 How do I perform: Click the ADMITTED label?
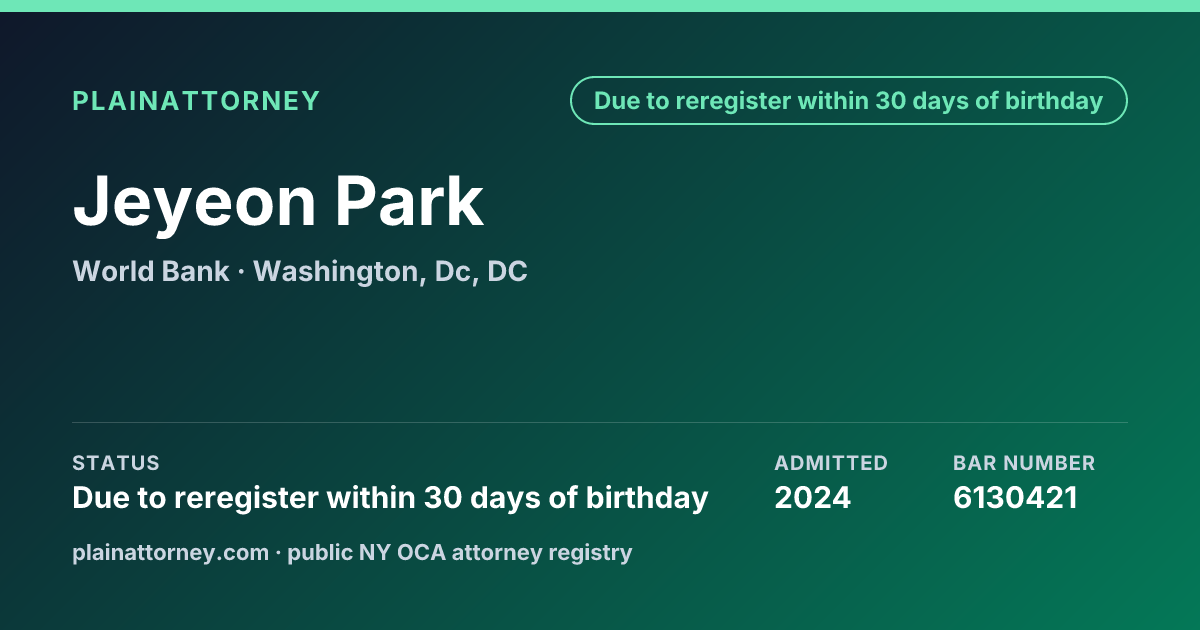tap(831, 463)
